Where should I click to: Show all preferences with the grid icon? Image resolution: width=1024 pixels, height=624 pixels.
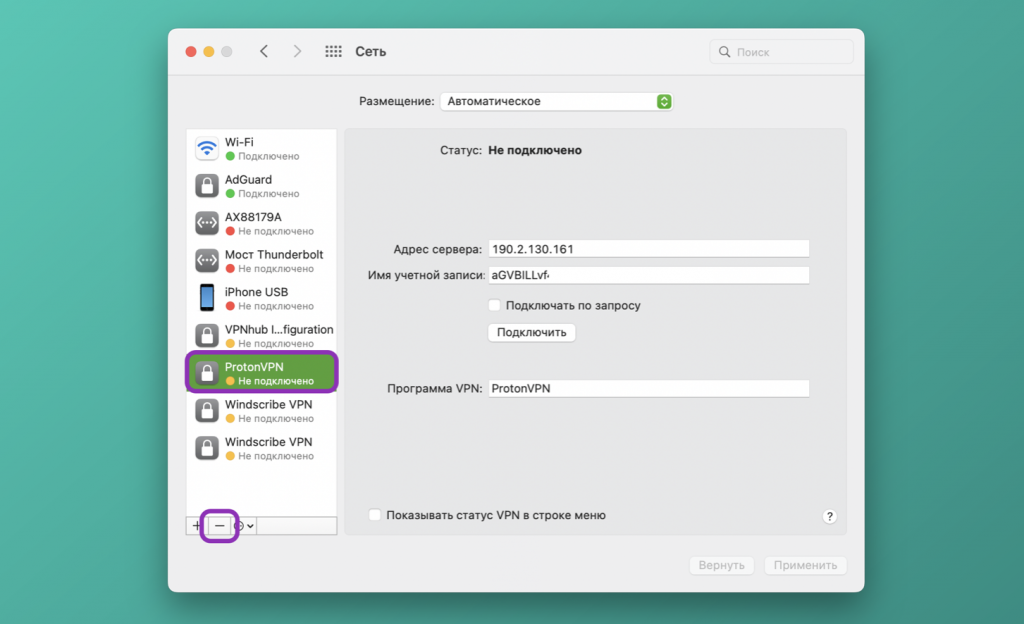tap(334, 52)
